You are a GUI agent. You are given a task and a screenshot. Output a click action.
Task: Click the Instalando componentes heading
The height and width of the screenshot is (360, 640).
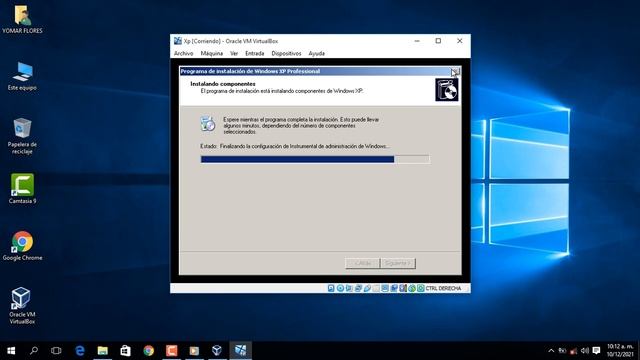click(223, 84)
